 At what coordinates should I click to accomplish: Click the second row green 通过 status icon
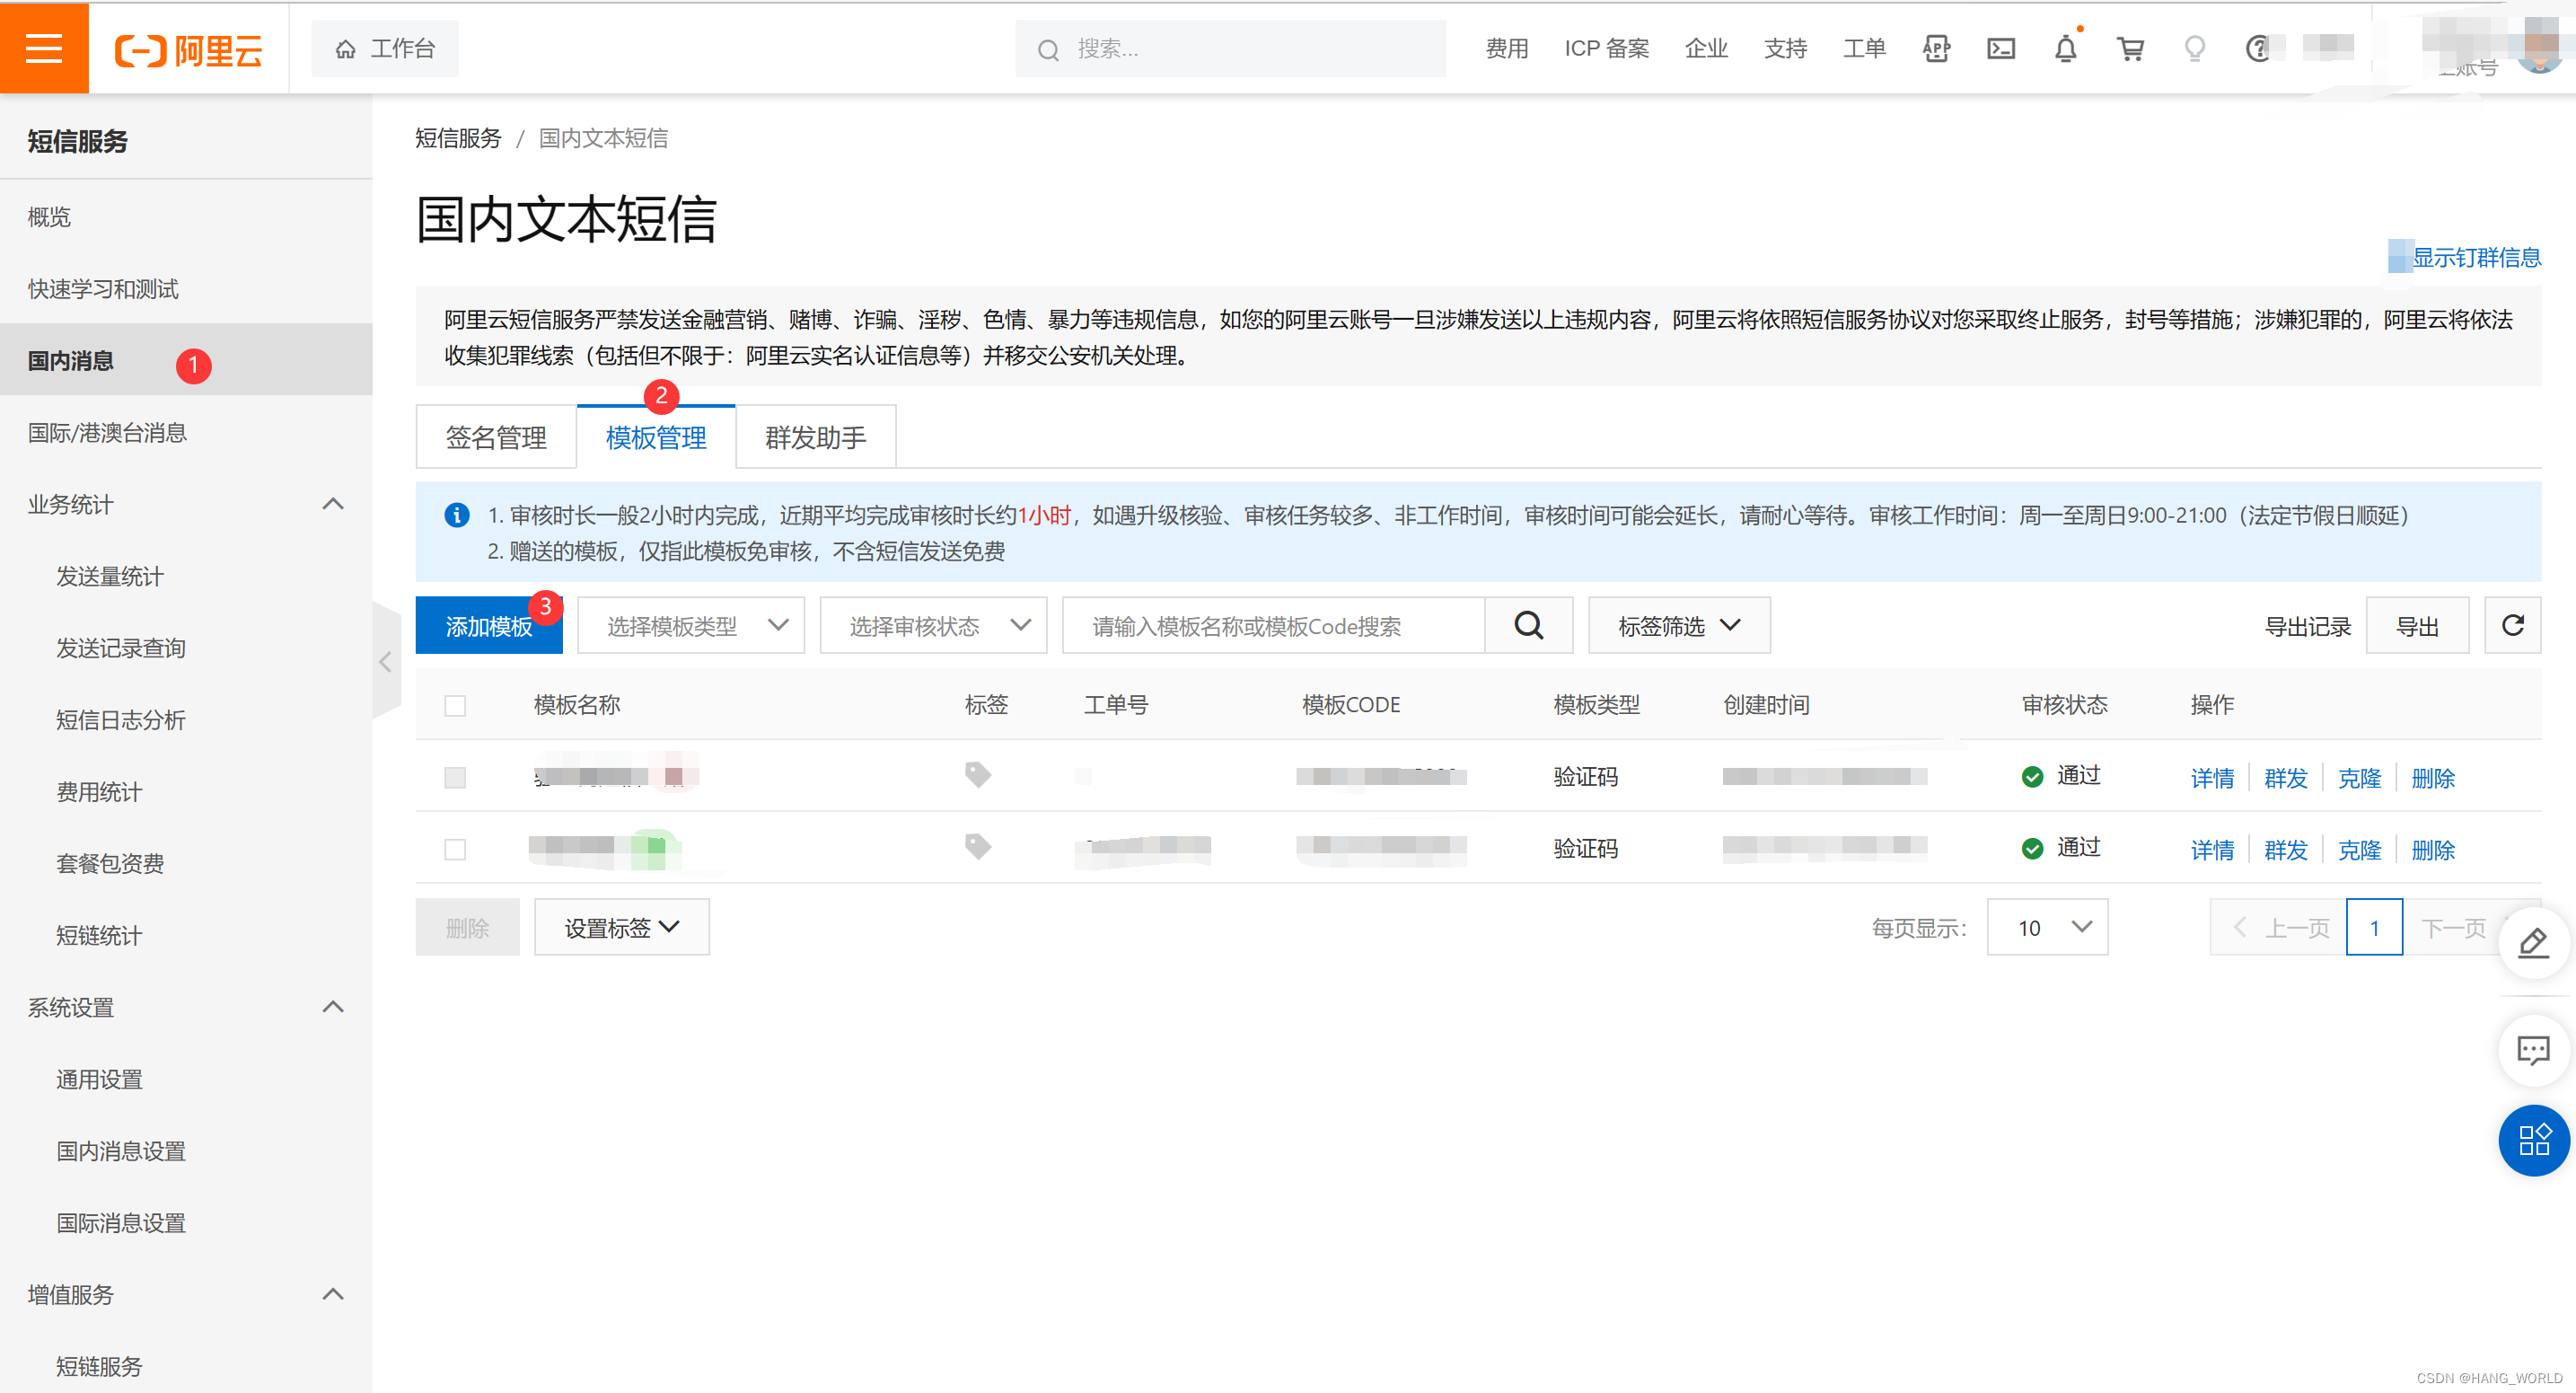click(2032, 849)
